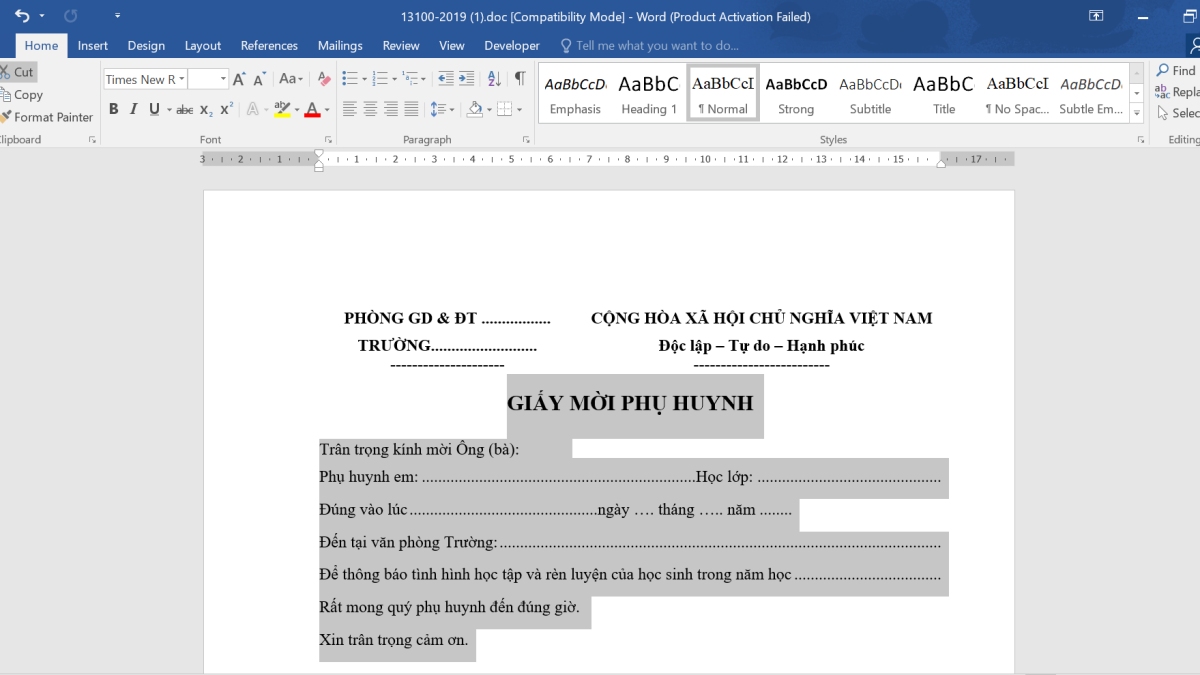1200x675 pixels.
Task: Switch to the Mailings ribbon tab
Action: pos(340,45)
